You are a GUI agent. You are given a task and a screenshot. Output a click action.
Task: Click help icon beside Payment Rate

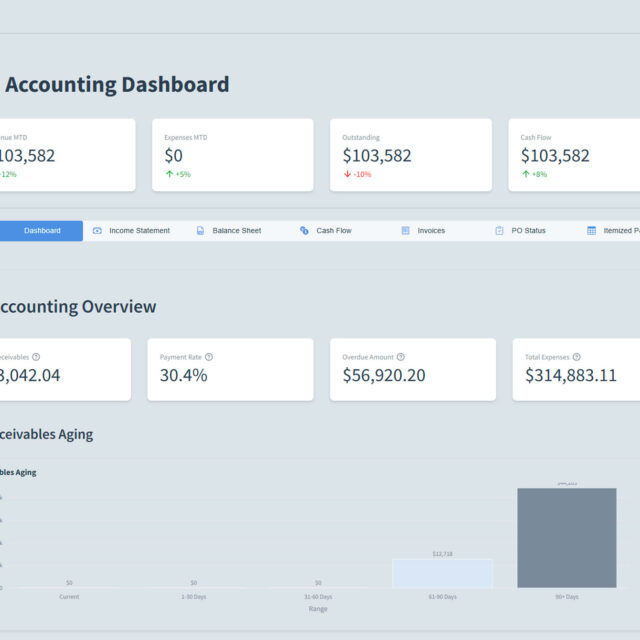[209, 357]
